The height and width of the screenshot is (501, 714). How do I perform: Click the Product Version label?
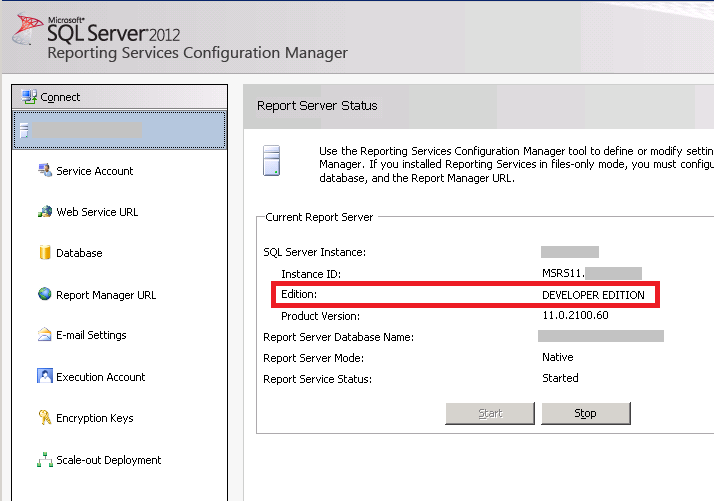tap(321, 316)
